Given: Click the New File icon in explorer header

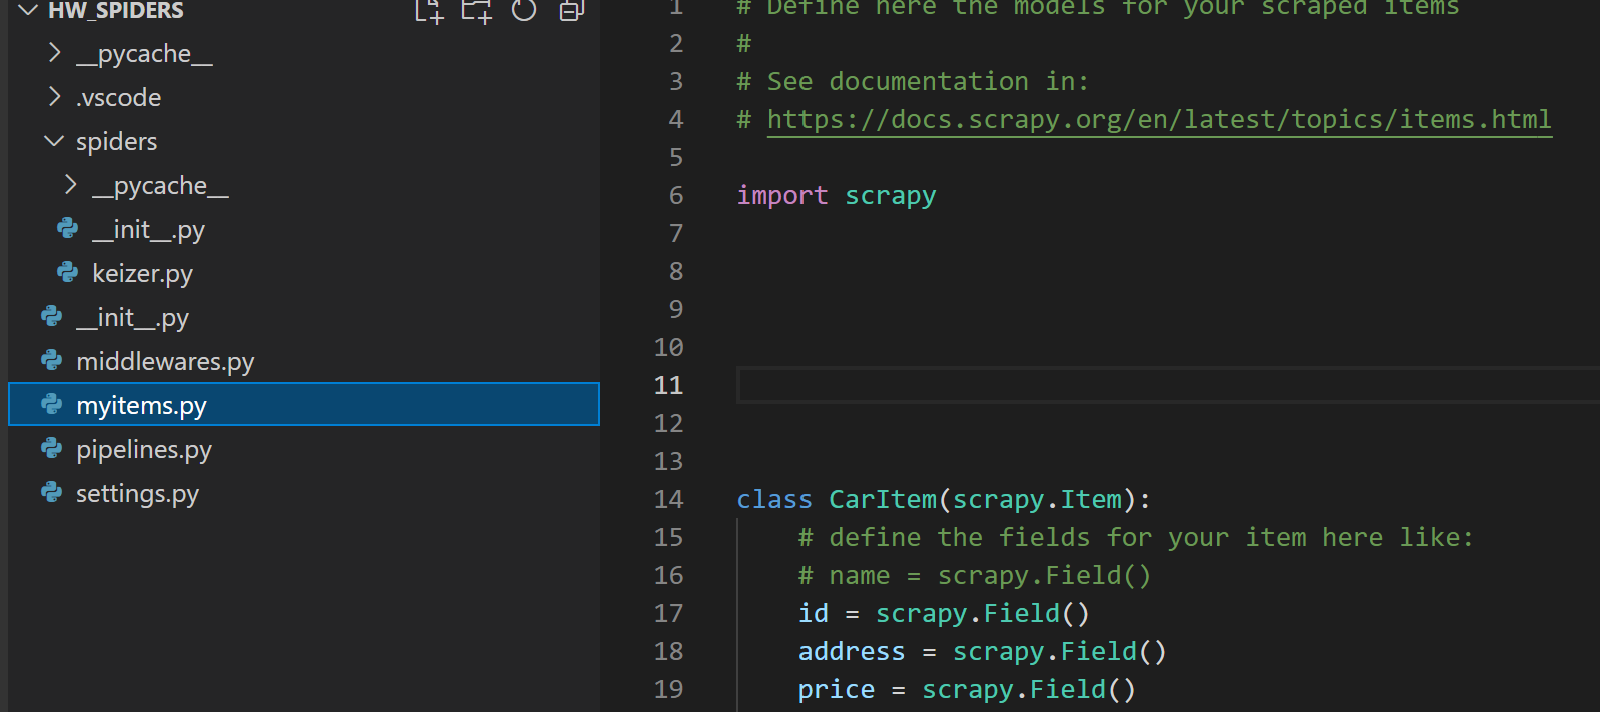Looking at the screenshot, I should click(x=429, y=10).
